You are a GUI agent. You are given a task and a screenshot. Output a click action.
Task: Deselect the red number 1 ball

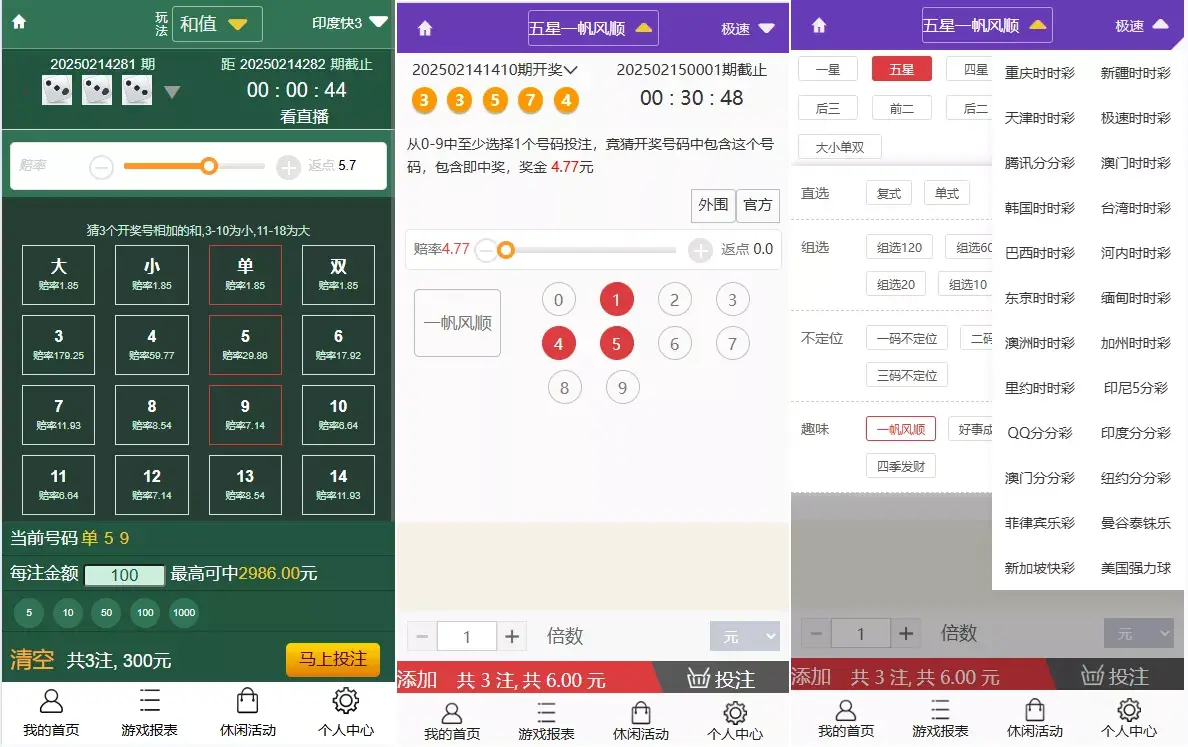click(616, 299)
